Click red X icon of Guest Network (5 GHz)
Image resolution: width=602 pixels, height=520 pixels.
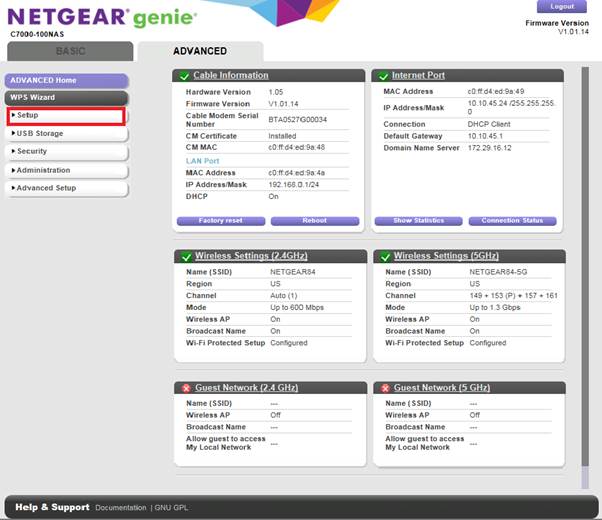pyautogui.click(x=385, y=388)
